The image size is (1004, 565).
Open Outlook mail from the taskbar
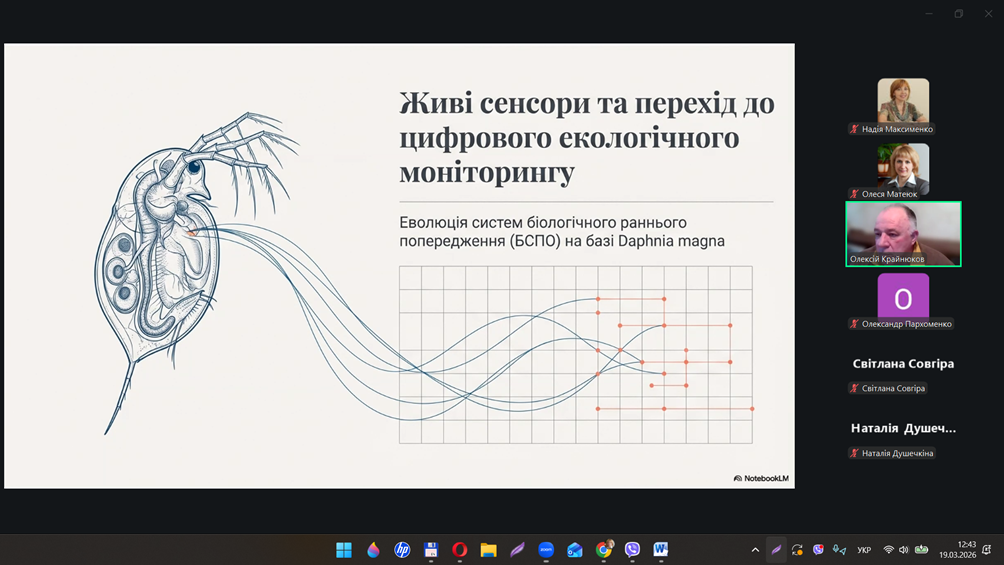coord(575,549)
